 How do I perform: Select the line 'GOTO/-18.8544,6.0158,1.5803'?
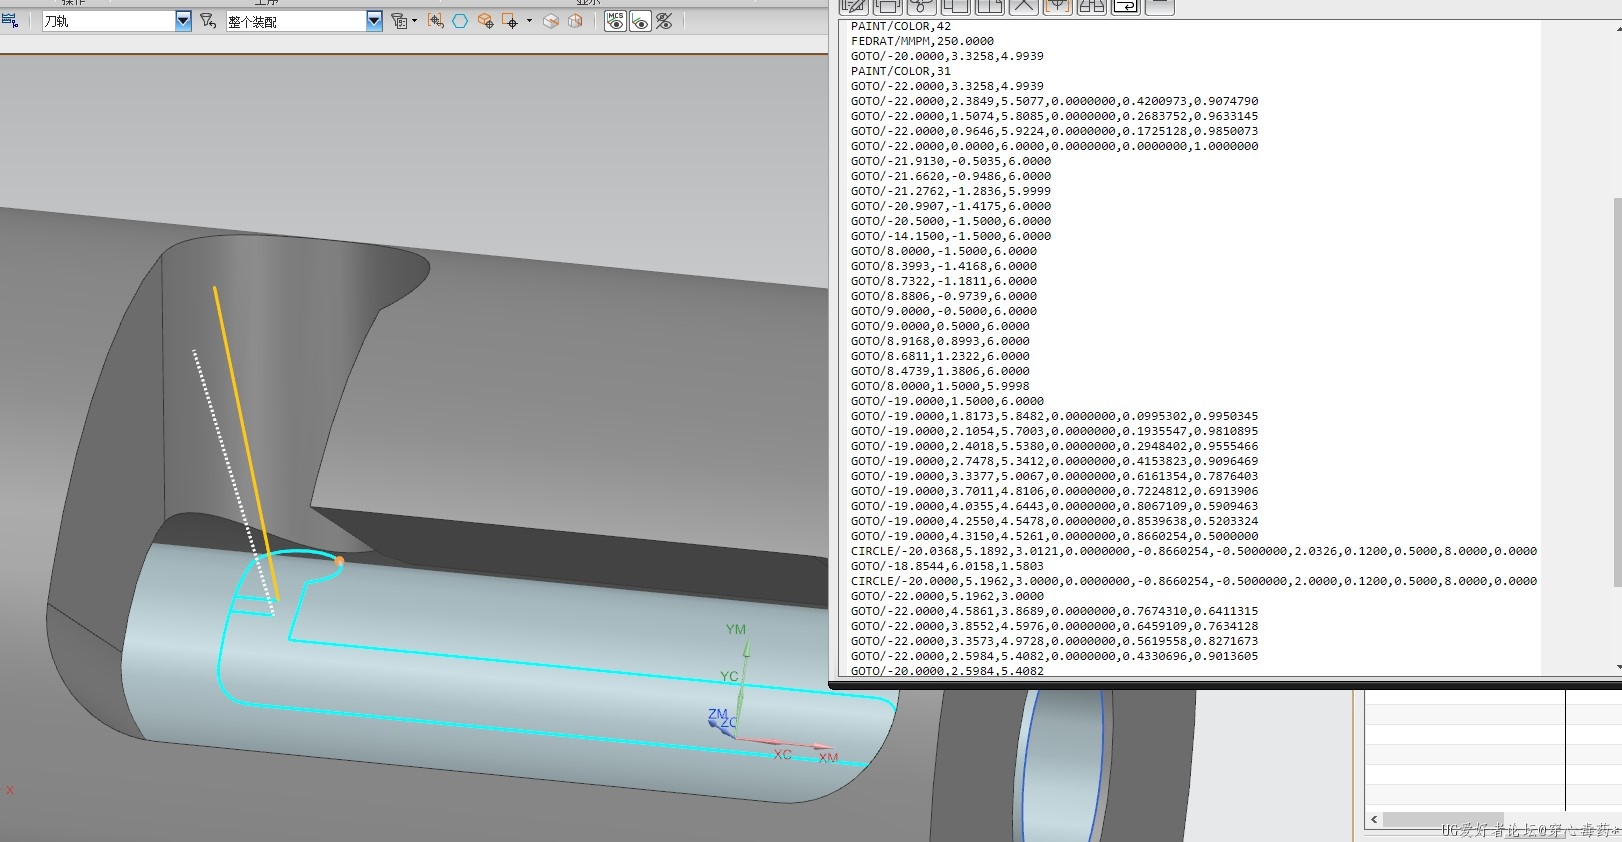click(947, 566)
